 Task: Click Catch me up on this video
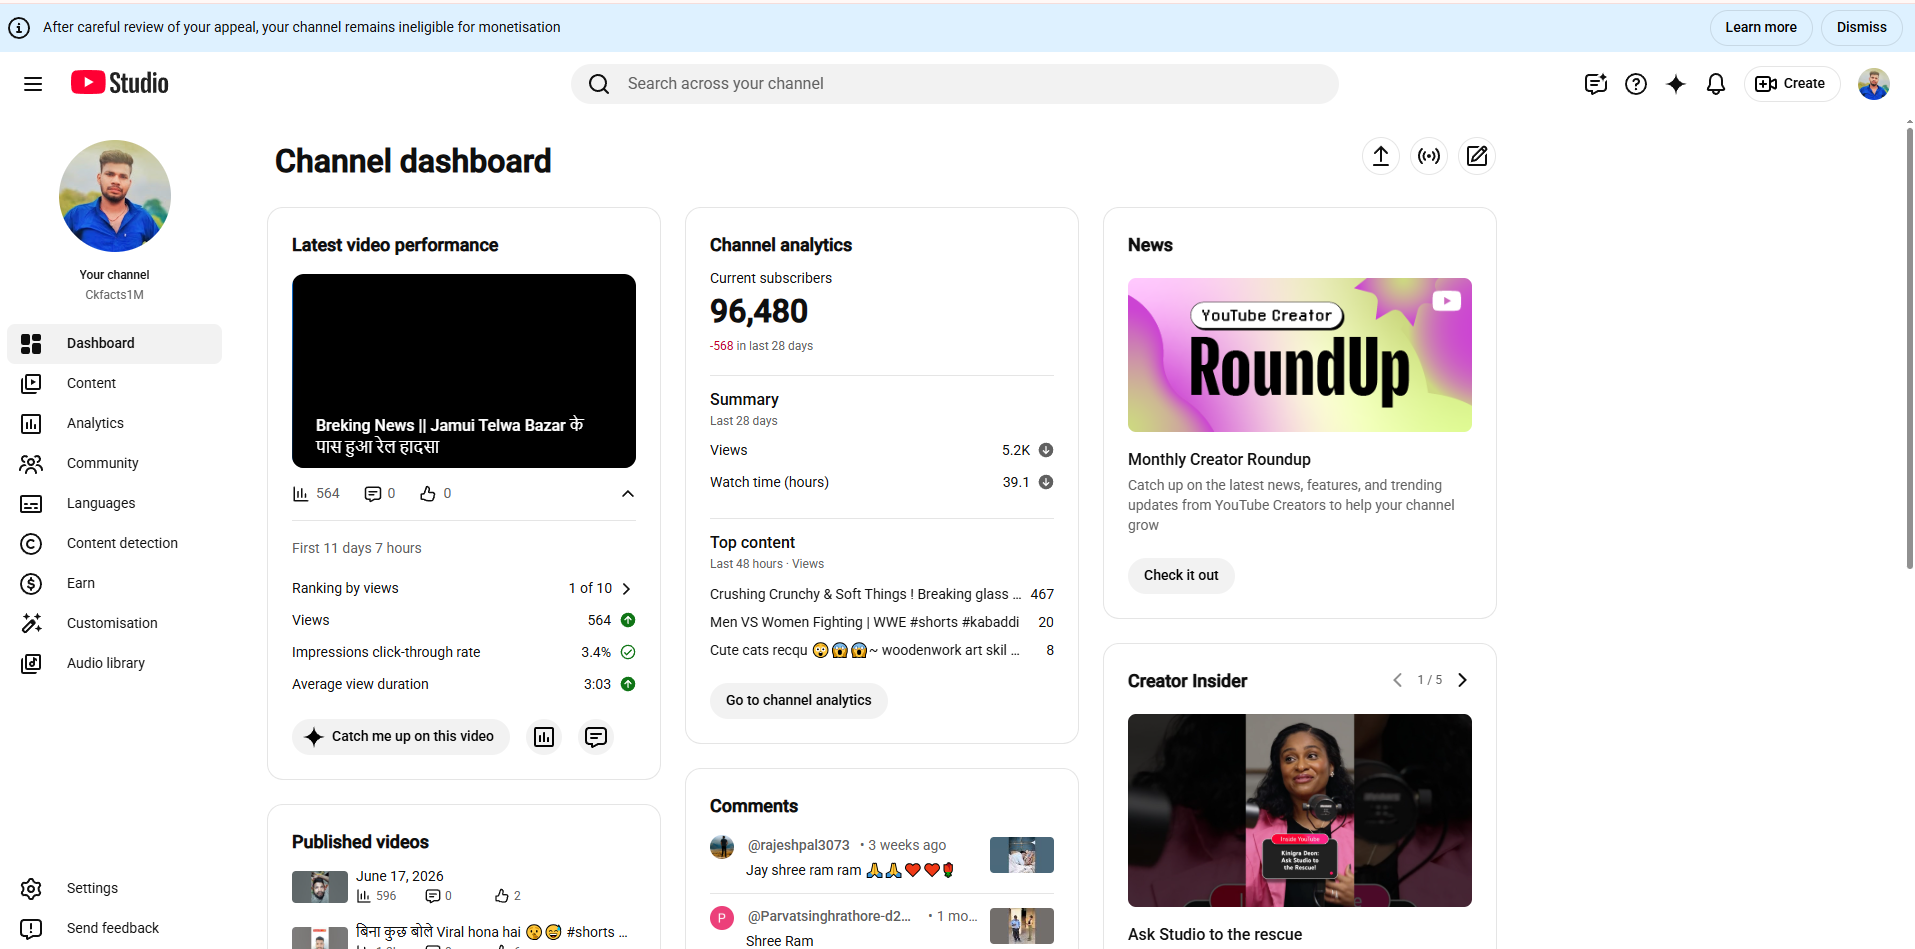point(401,737)
